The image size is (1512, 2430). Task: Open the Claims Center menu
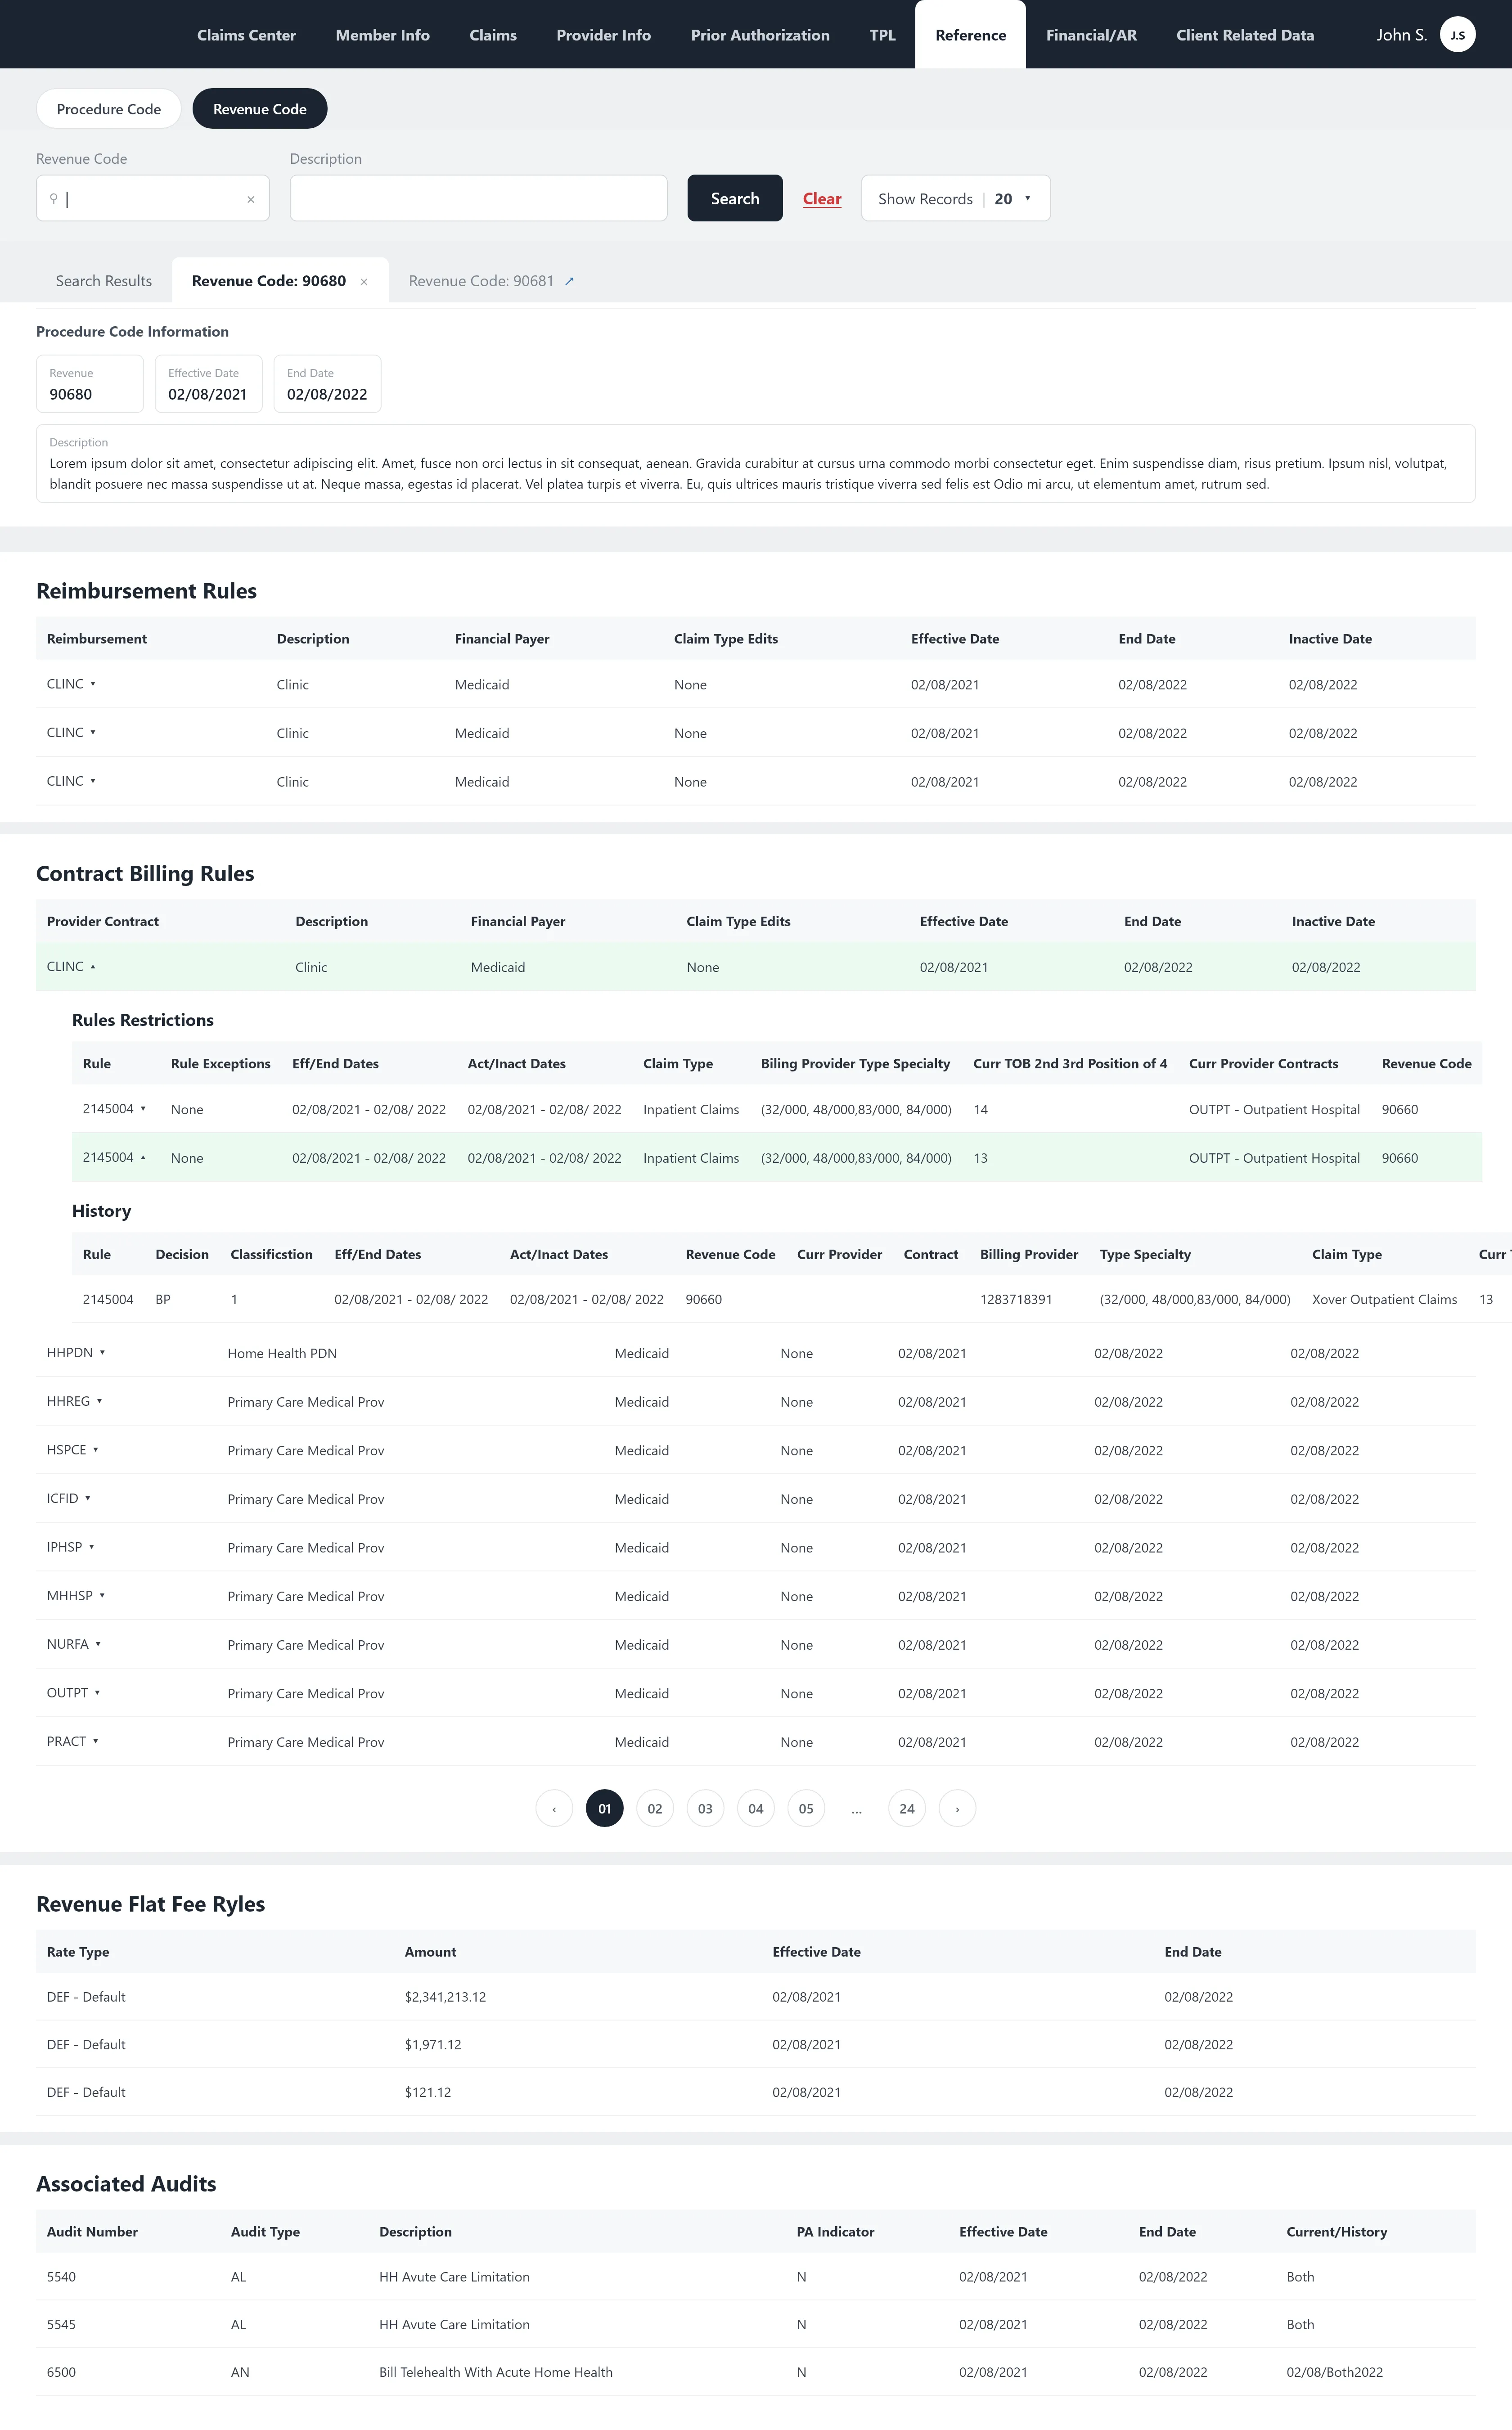coord(246,35)
